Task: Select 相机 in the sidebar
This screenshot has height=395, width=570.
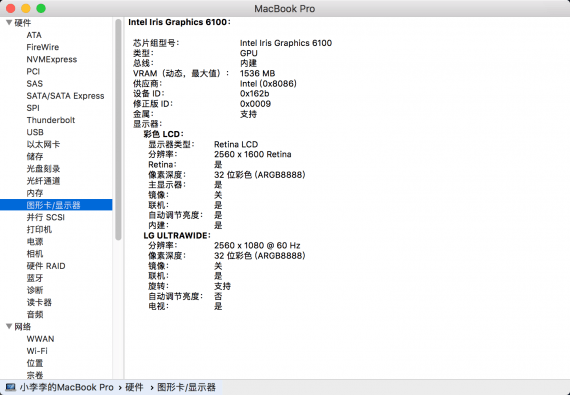Action: click(x=35, y=254)
